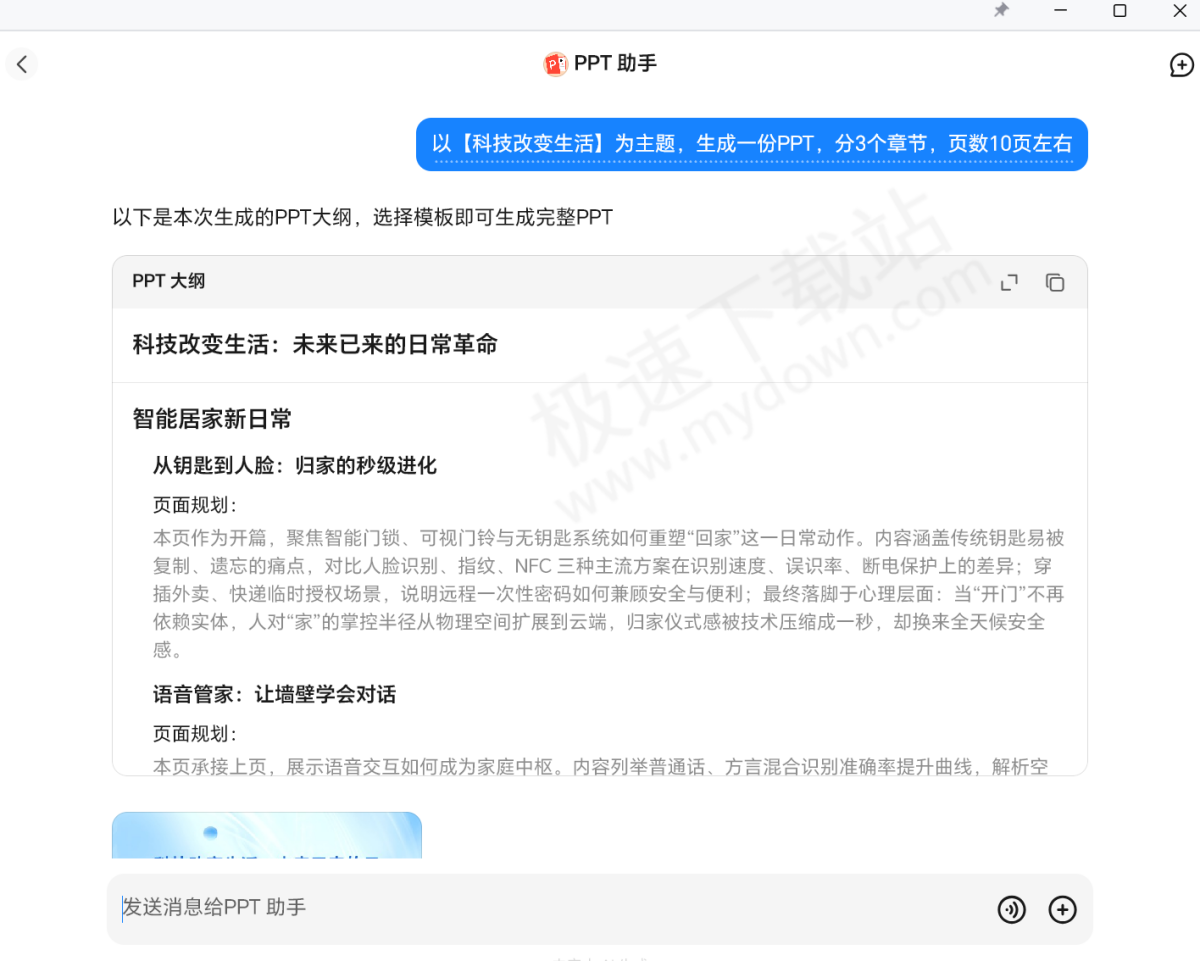Minimize the PPT 助手 window
The width and height of the screenshot is (1200, 961).
click(1061, 11)
